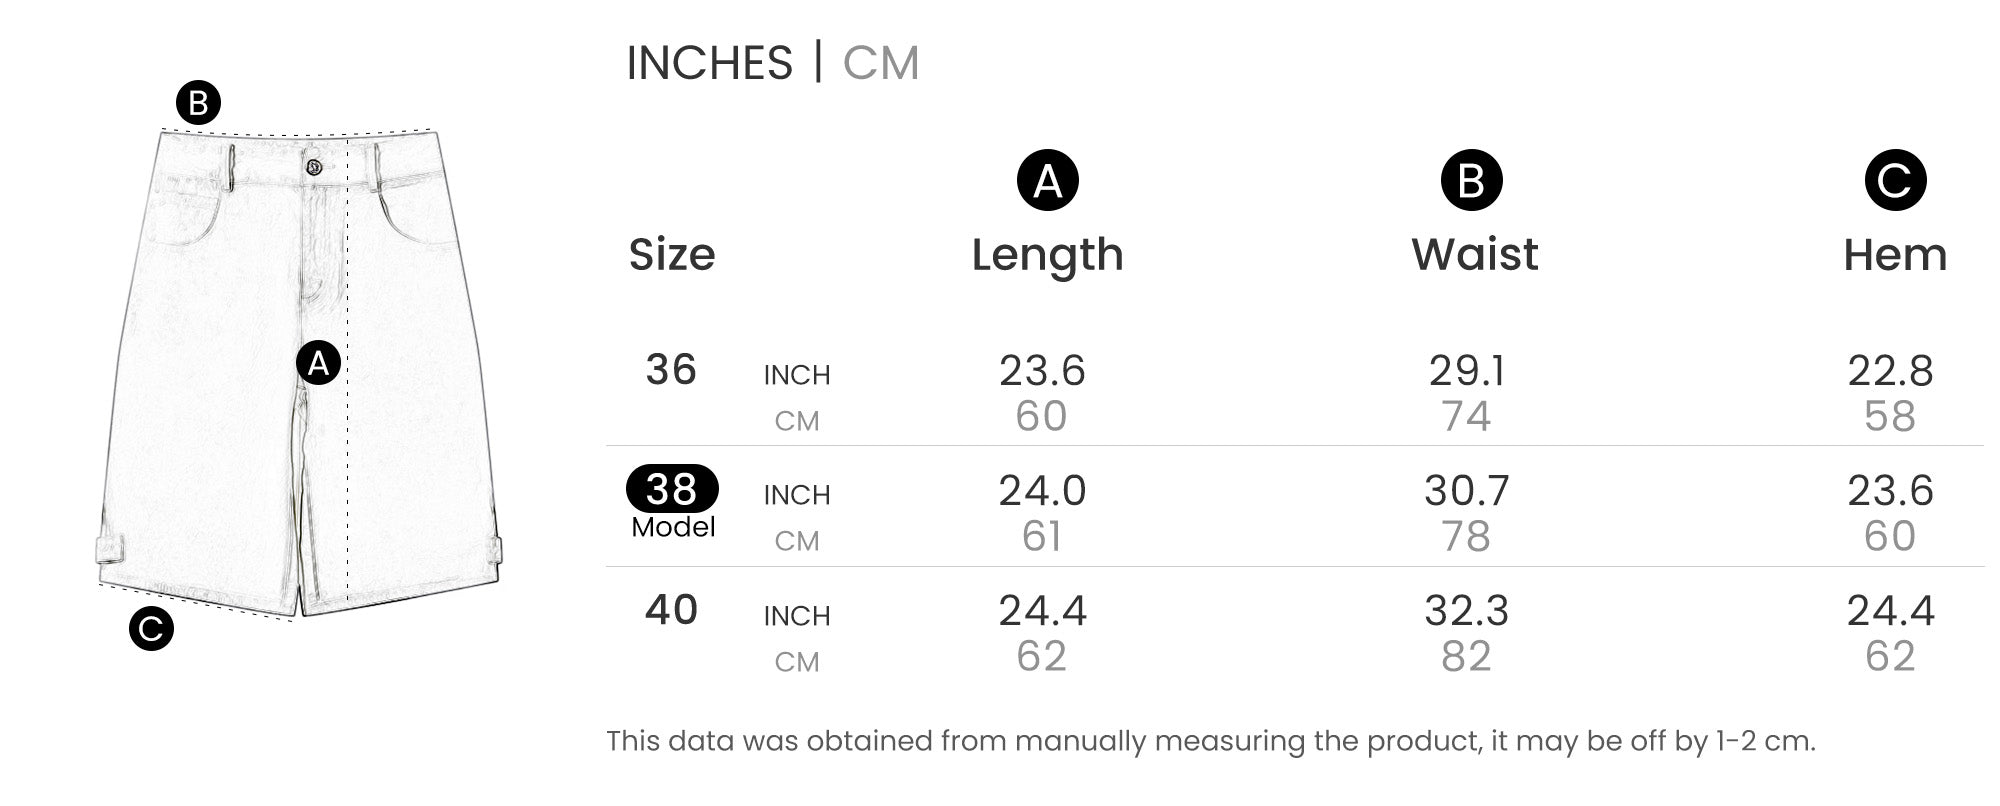Click the B circle above Waist column
The width and height of the screenshot is (2000, 806).
click(1471, 181)
